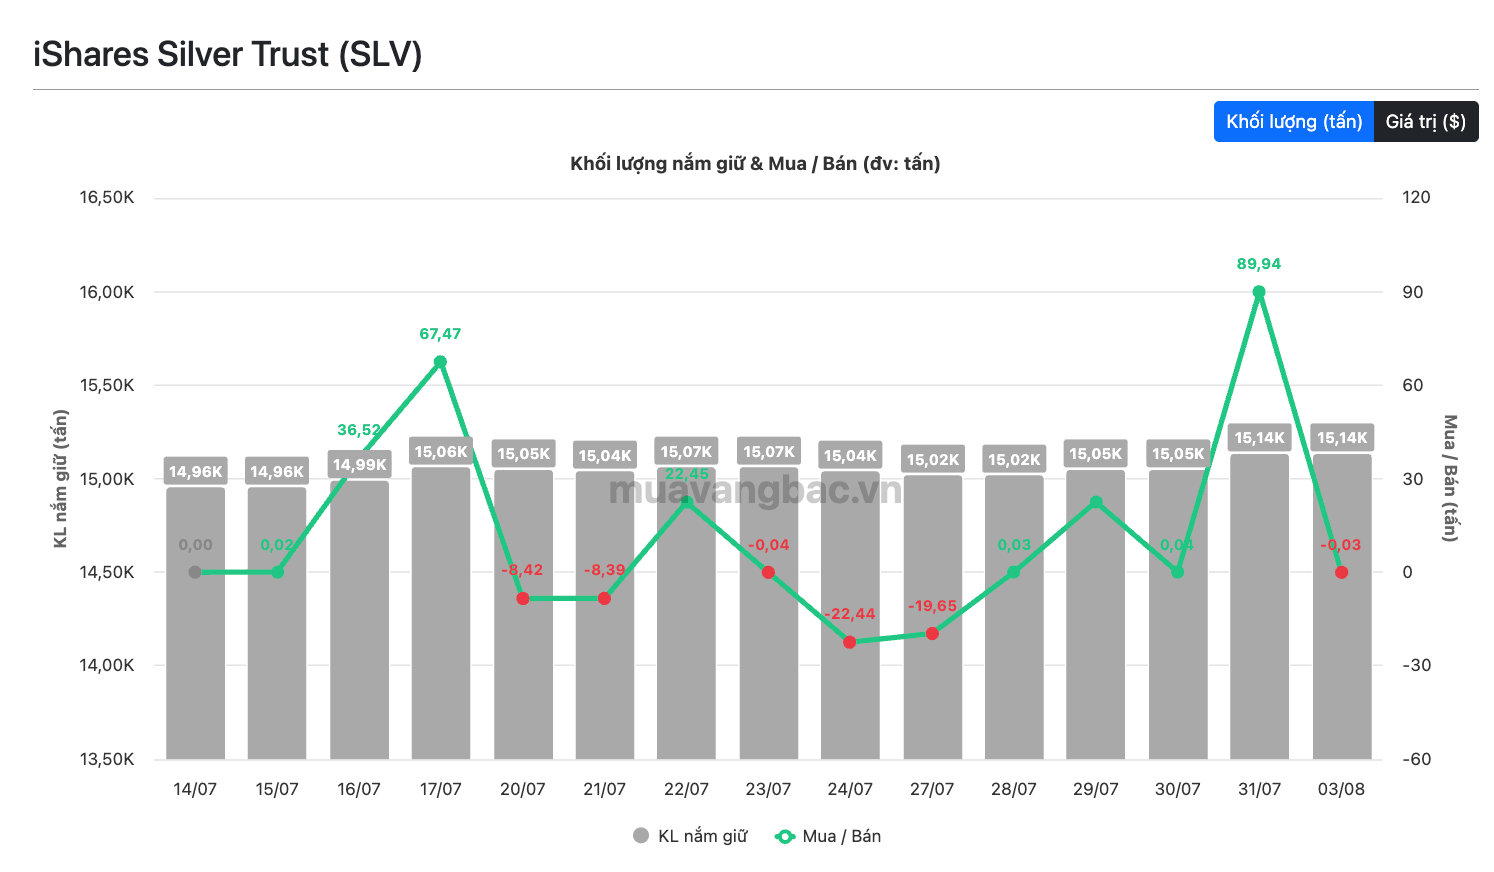Click the red -0,03 point on 03/08
Viewport: 1494px width, 872px height.
tap(1341, 572)
